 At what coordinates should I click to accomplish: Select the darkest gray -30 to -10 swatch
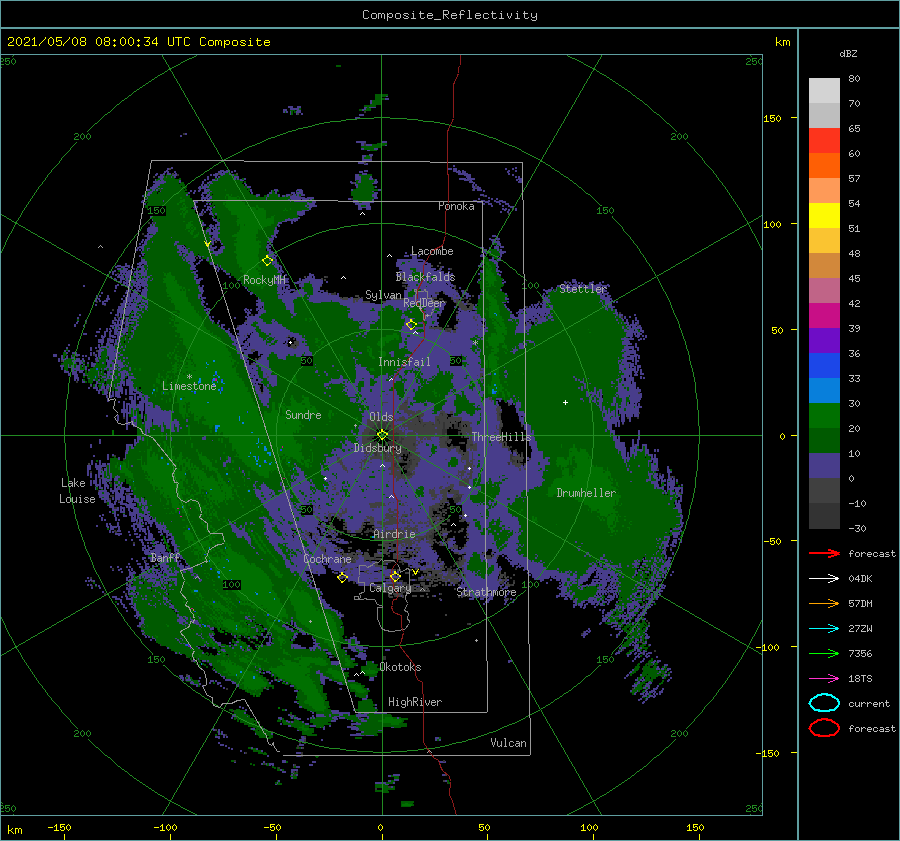click(x=824, y=516)
